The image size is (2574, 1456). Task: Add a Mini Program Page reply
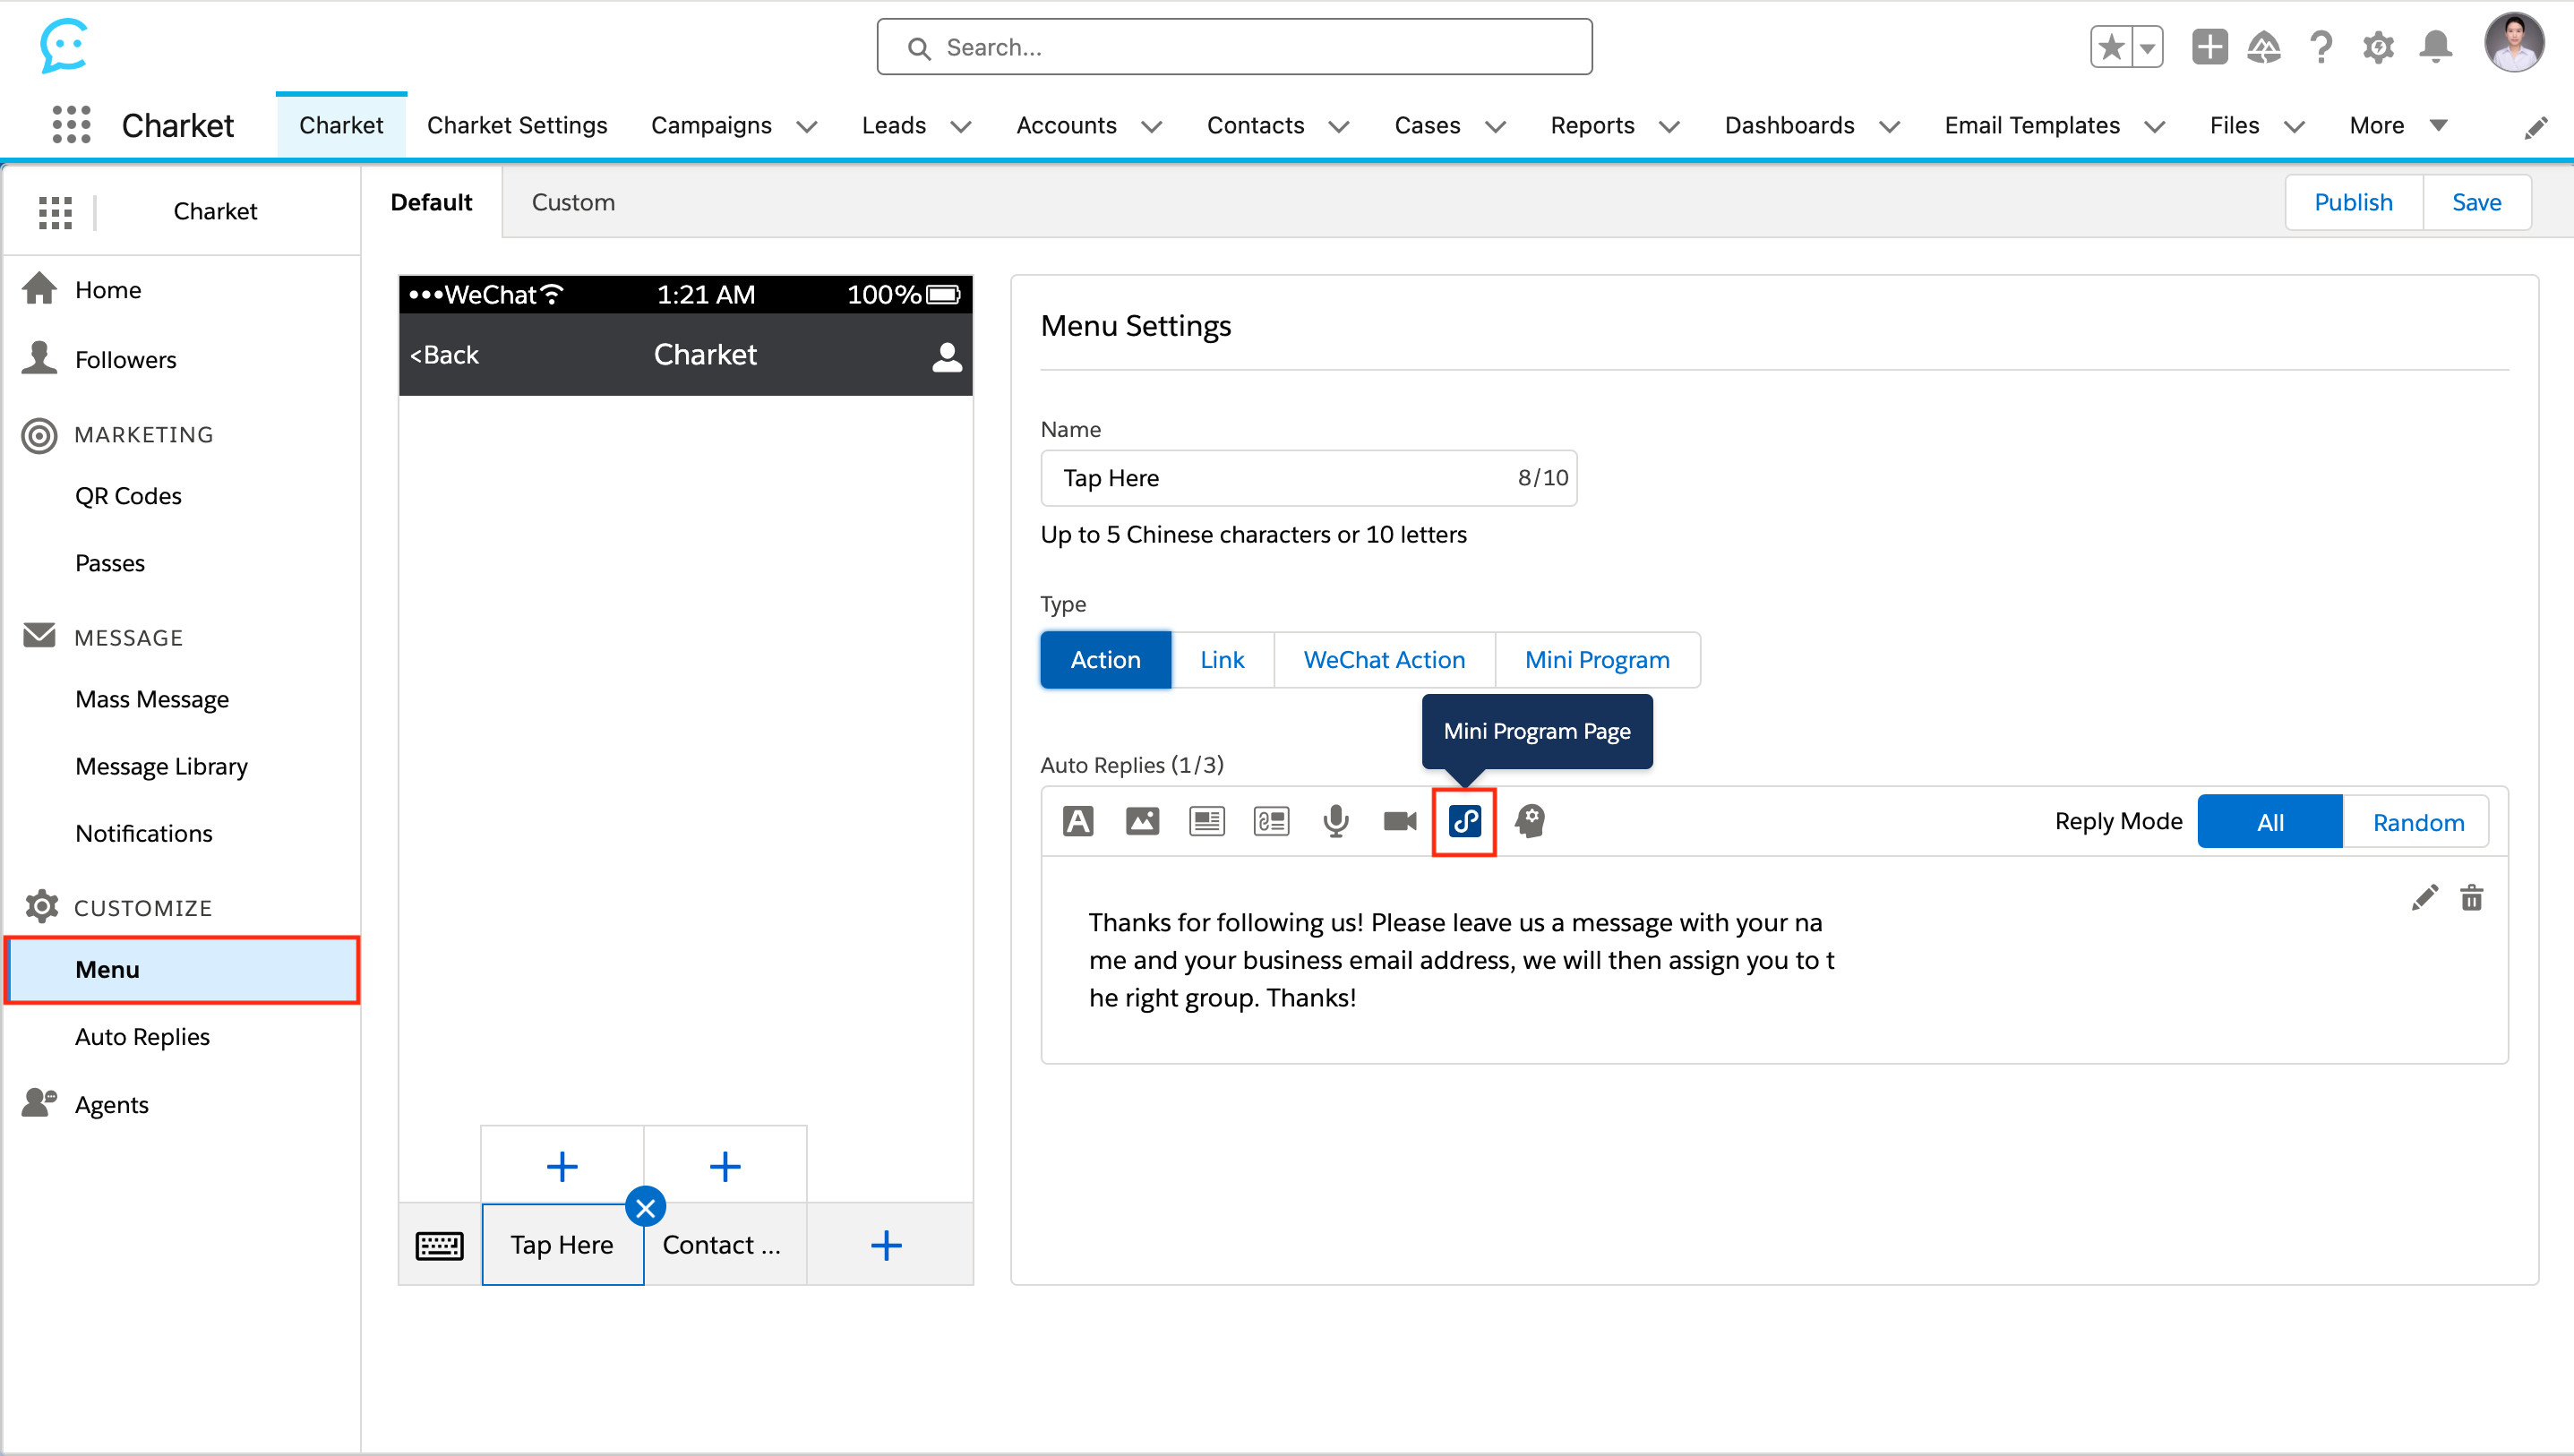pyautogui.click(x=1464, y=821)
